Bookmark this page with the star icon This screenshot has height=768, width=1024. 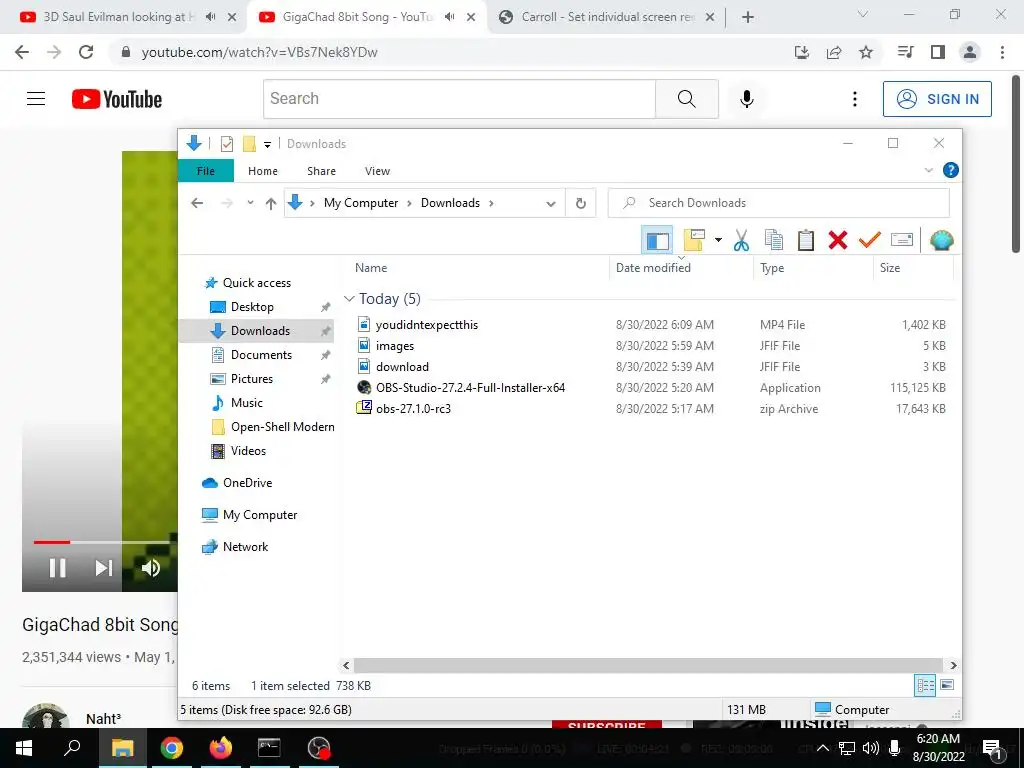tap(865, 52)
